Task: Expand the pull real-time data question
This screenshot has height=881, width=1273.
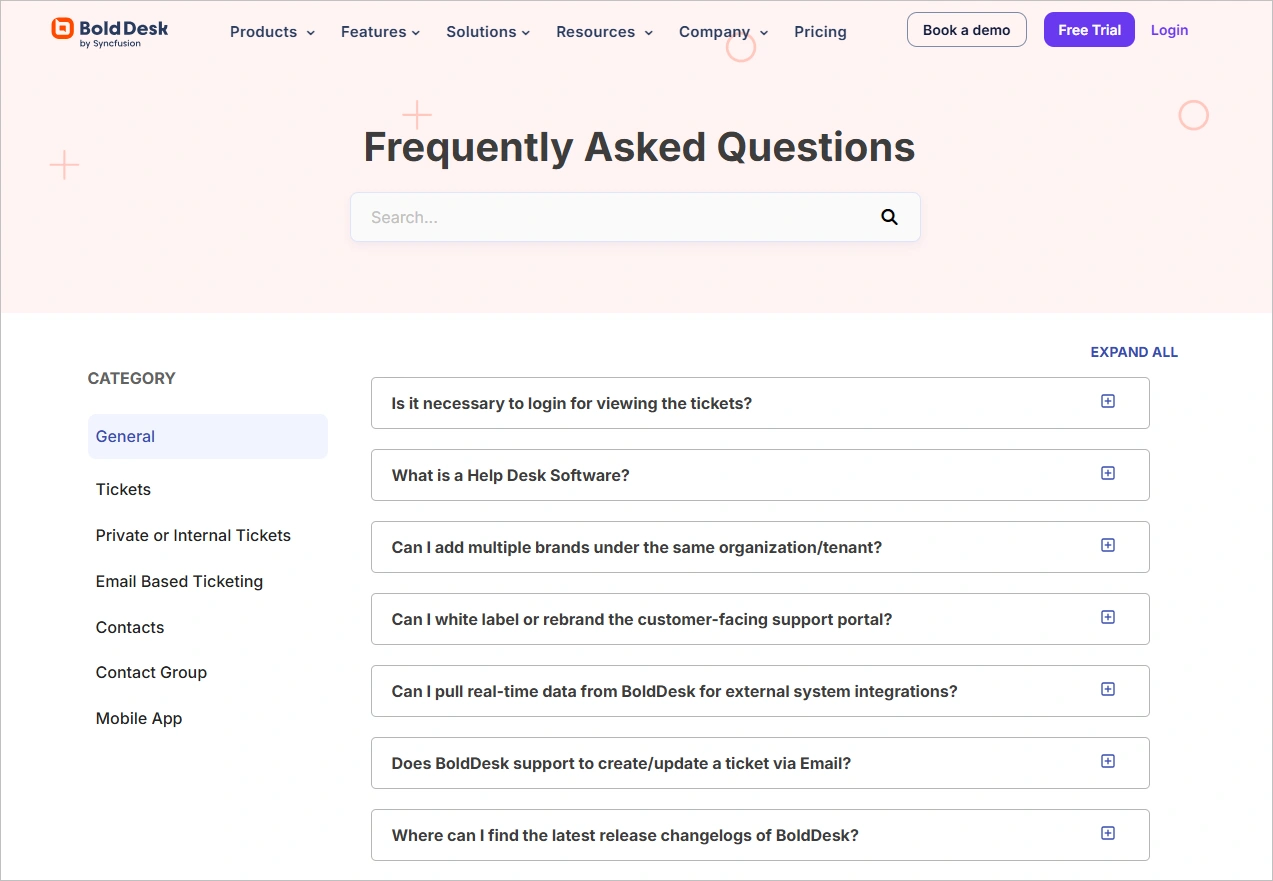Action: (760, 691)
